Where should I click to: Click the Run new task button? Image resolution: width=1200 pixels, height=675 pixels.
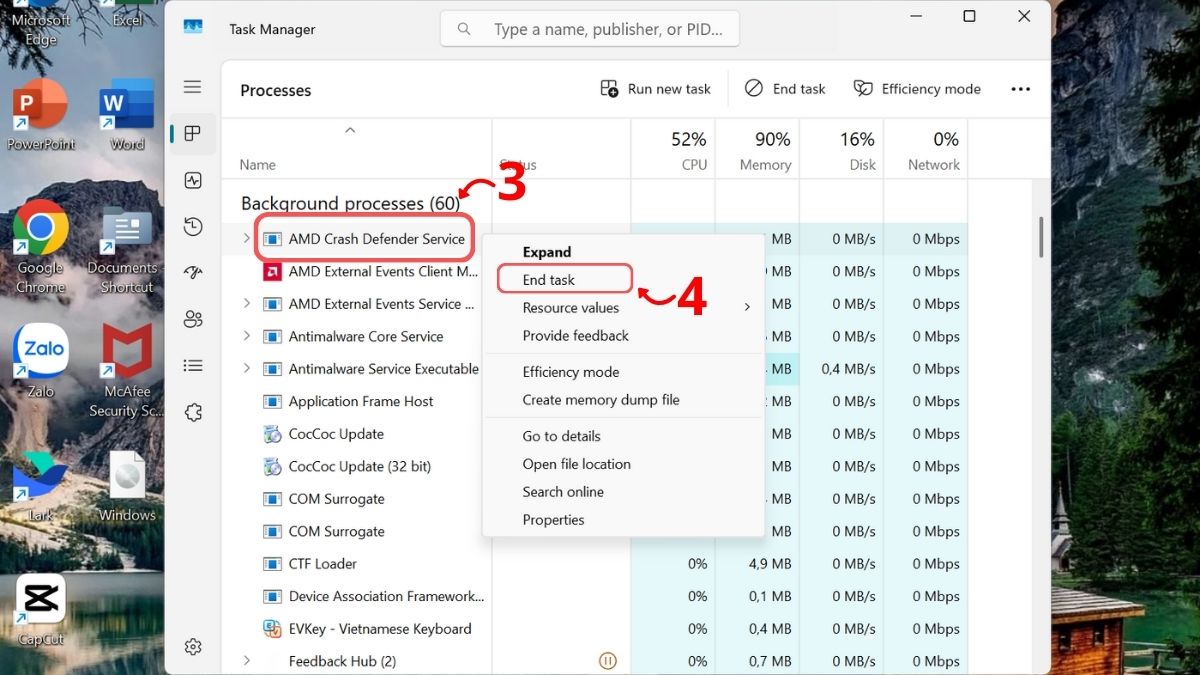655,88
